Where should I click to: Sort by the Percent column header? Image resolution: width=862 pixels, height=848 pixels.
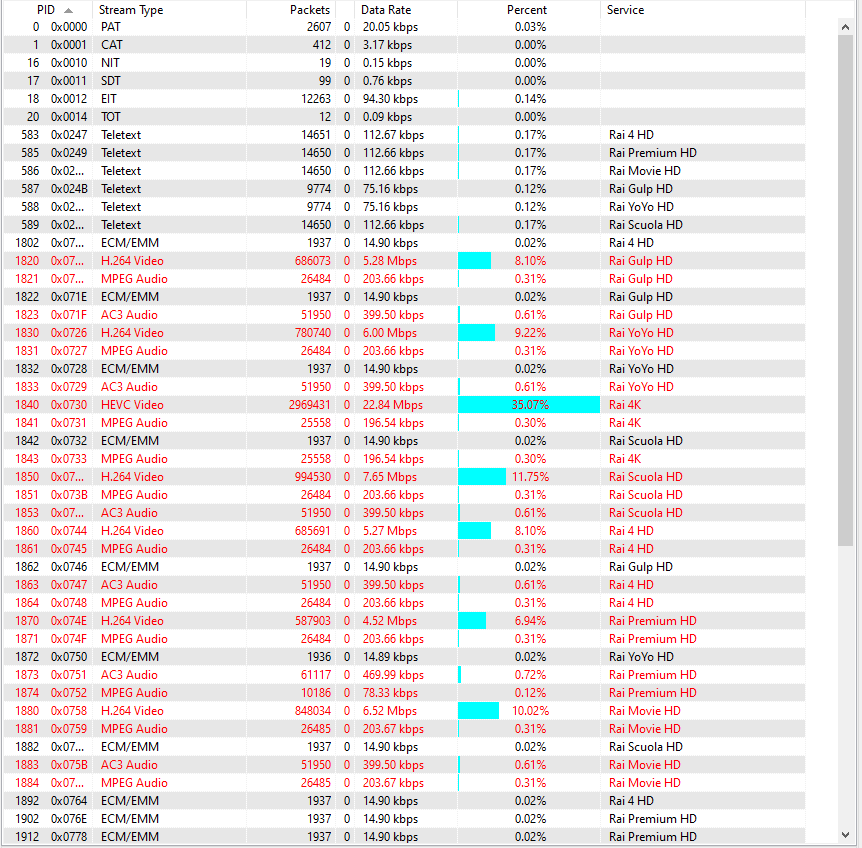pyautogui.click(x=528, y=9)
